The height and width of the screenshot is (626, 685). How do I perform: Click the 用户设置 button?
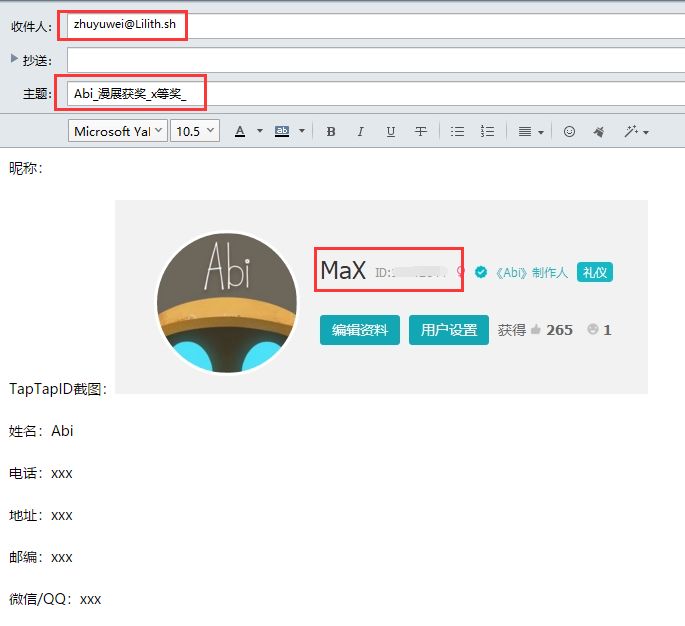(x=449, y=330)
